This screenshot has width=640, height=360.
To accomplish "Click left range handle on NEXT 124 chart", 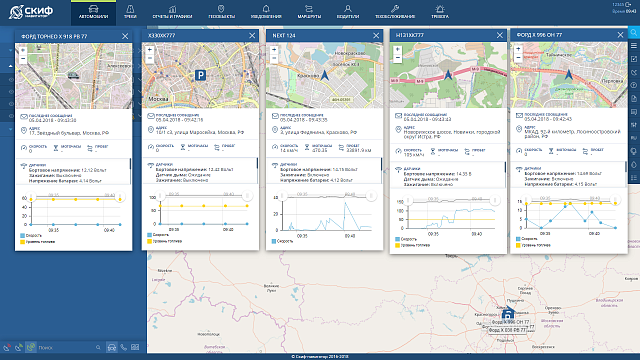I will click(x=282, y=196).
